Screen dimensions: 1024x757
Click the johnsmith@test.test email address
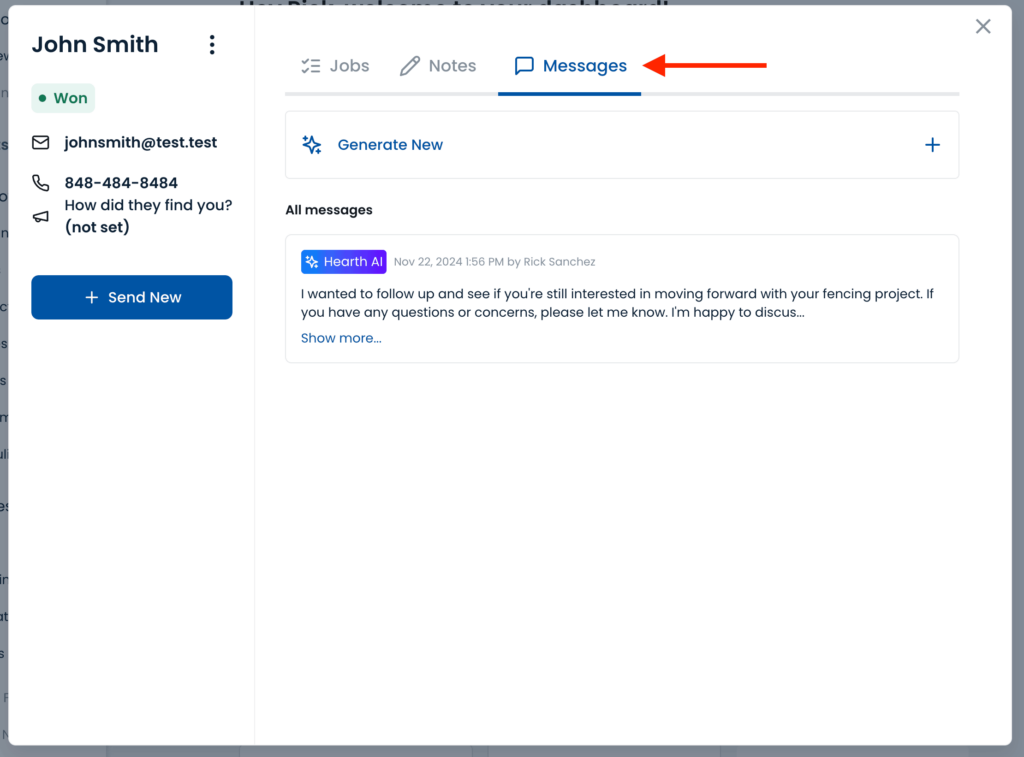click(140, 143)
